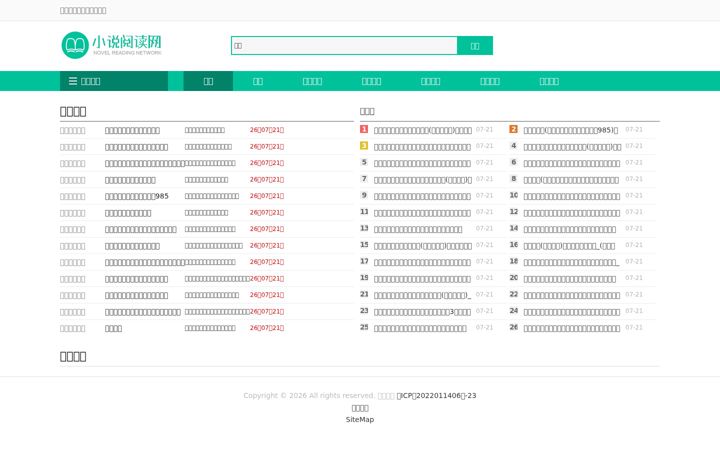Click the green book logo icon
This screenshot has height=450, width=720.
pos(75,45)
